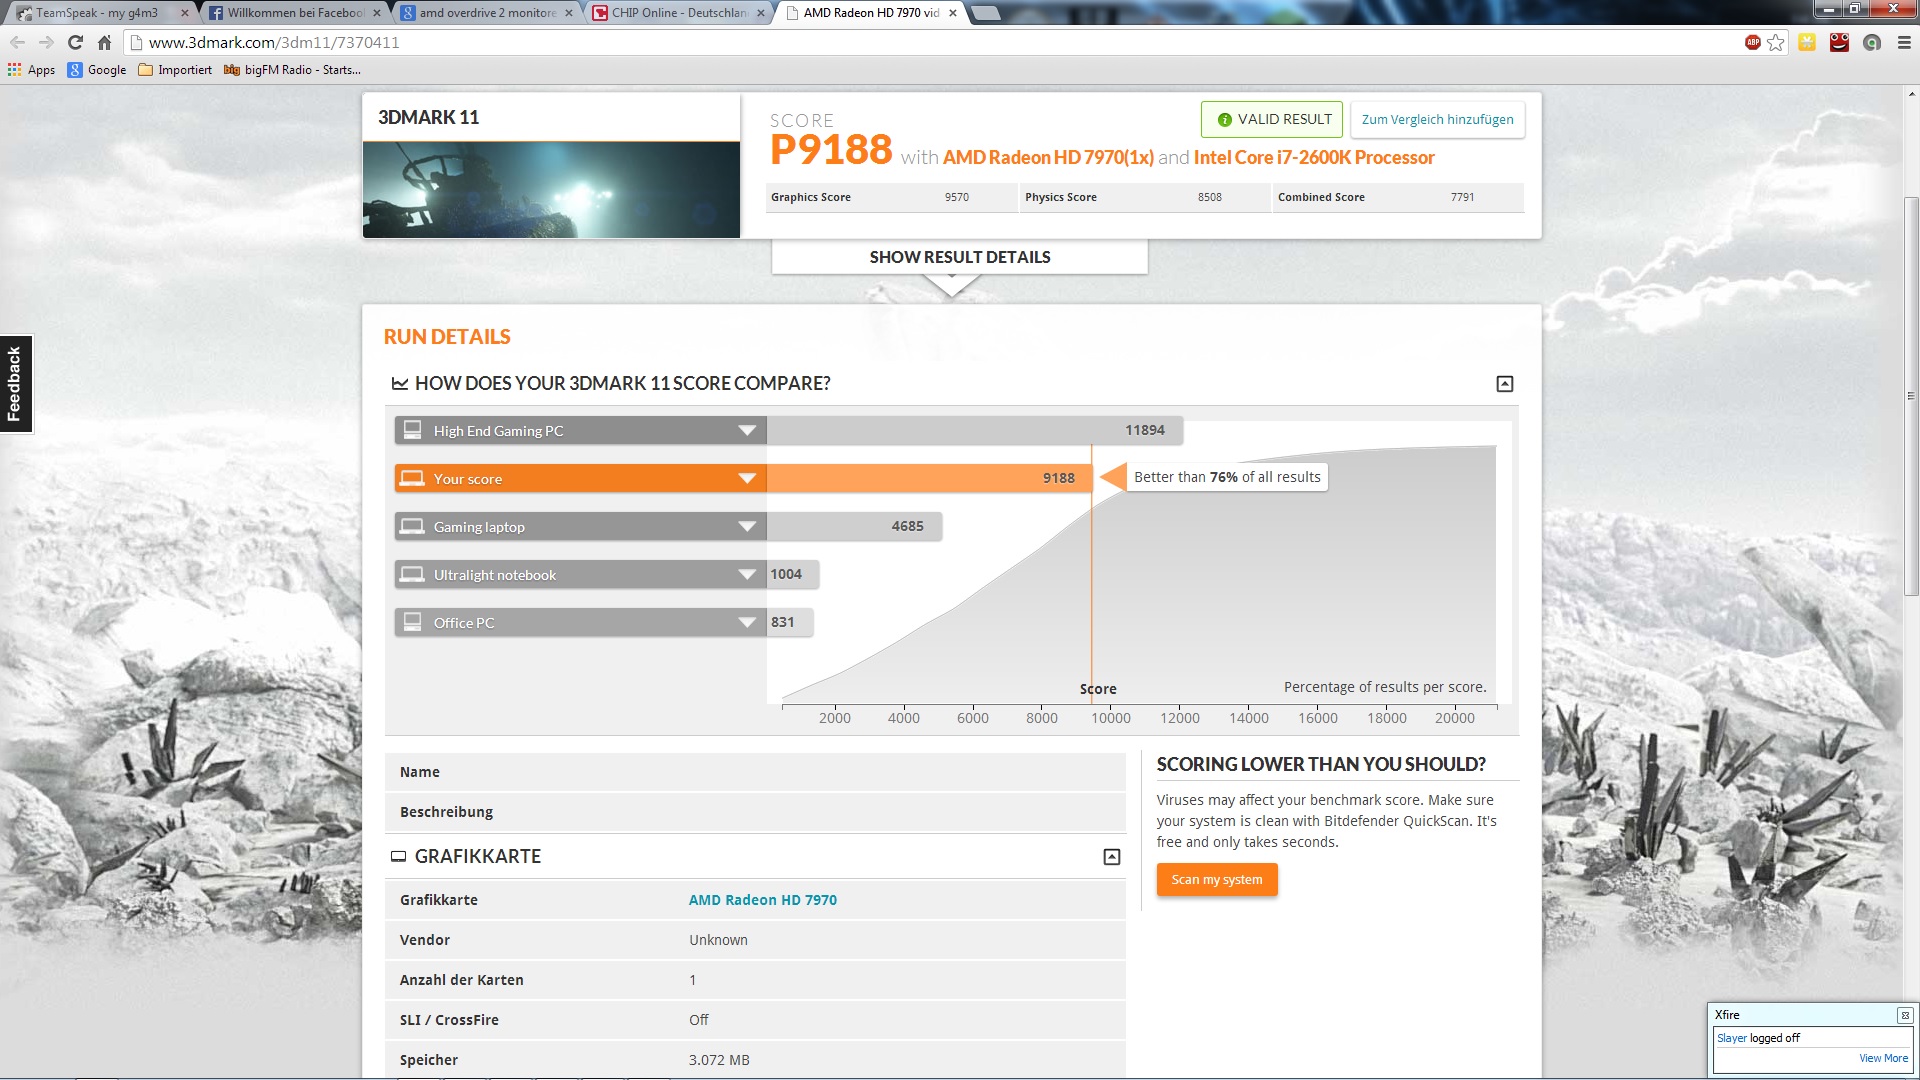
Task: Click the P9188 score heading
Action: click(x=831, y=151)
